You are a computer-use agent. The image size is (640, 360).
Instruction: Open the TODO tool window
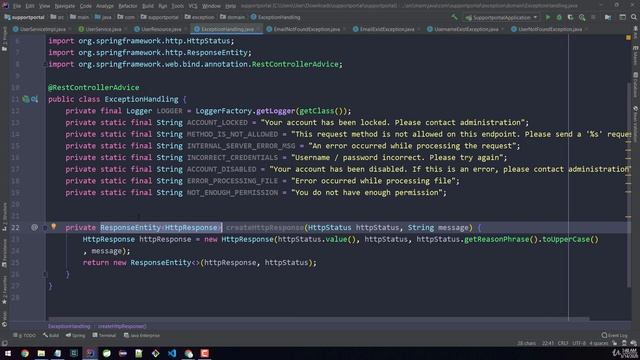coord(24,335)
